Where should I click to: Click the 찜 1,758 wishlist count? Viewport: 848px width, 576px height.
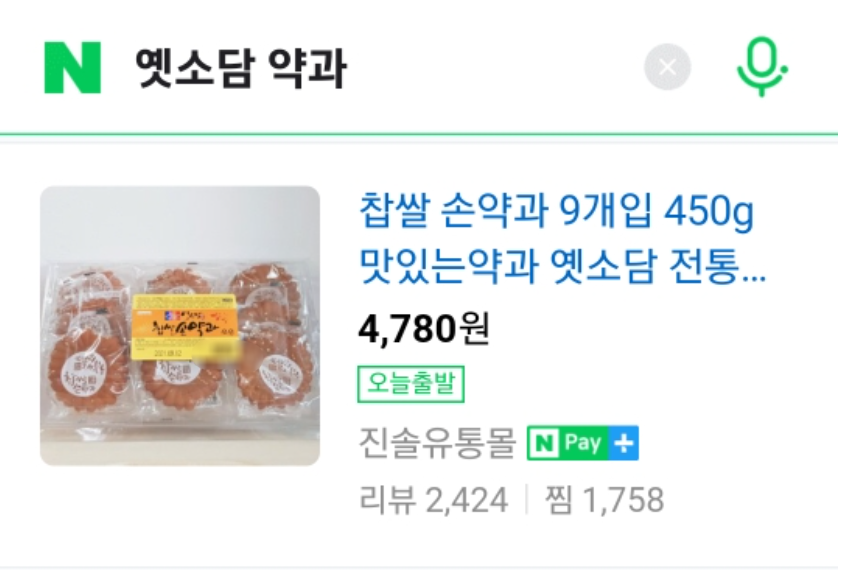tap(604, 500)
